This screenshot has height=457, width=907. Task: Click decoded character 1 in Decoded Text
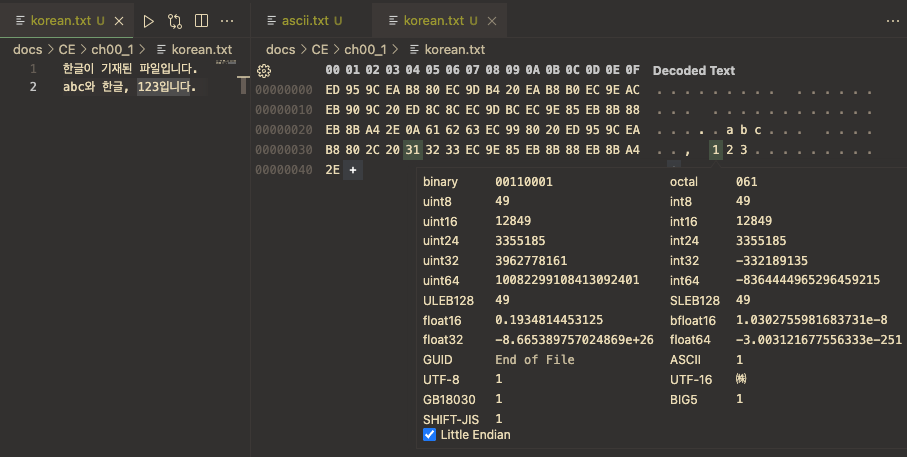pos(716,150)
